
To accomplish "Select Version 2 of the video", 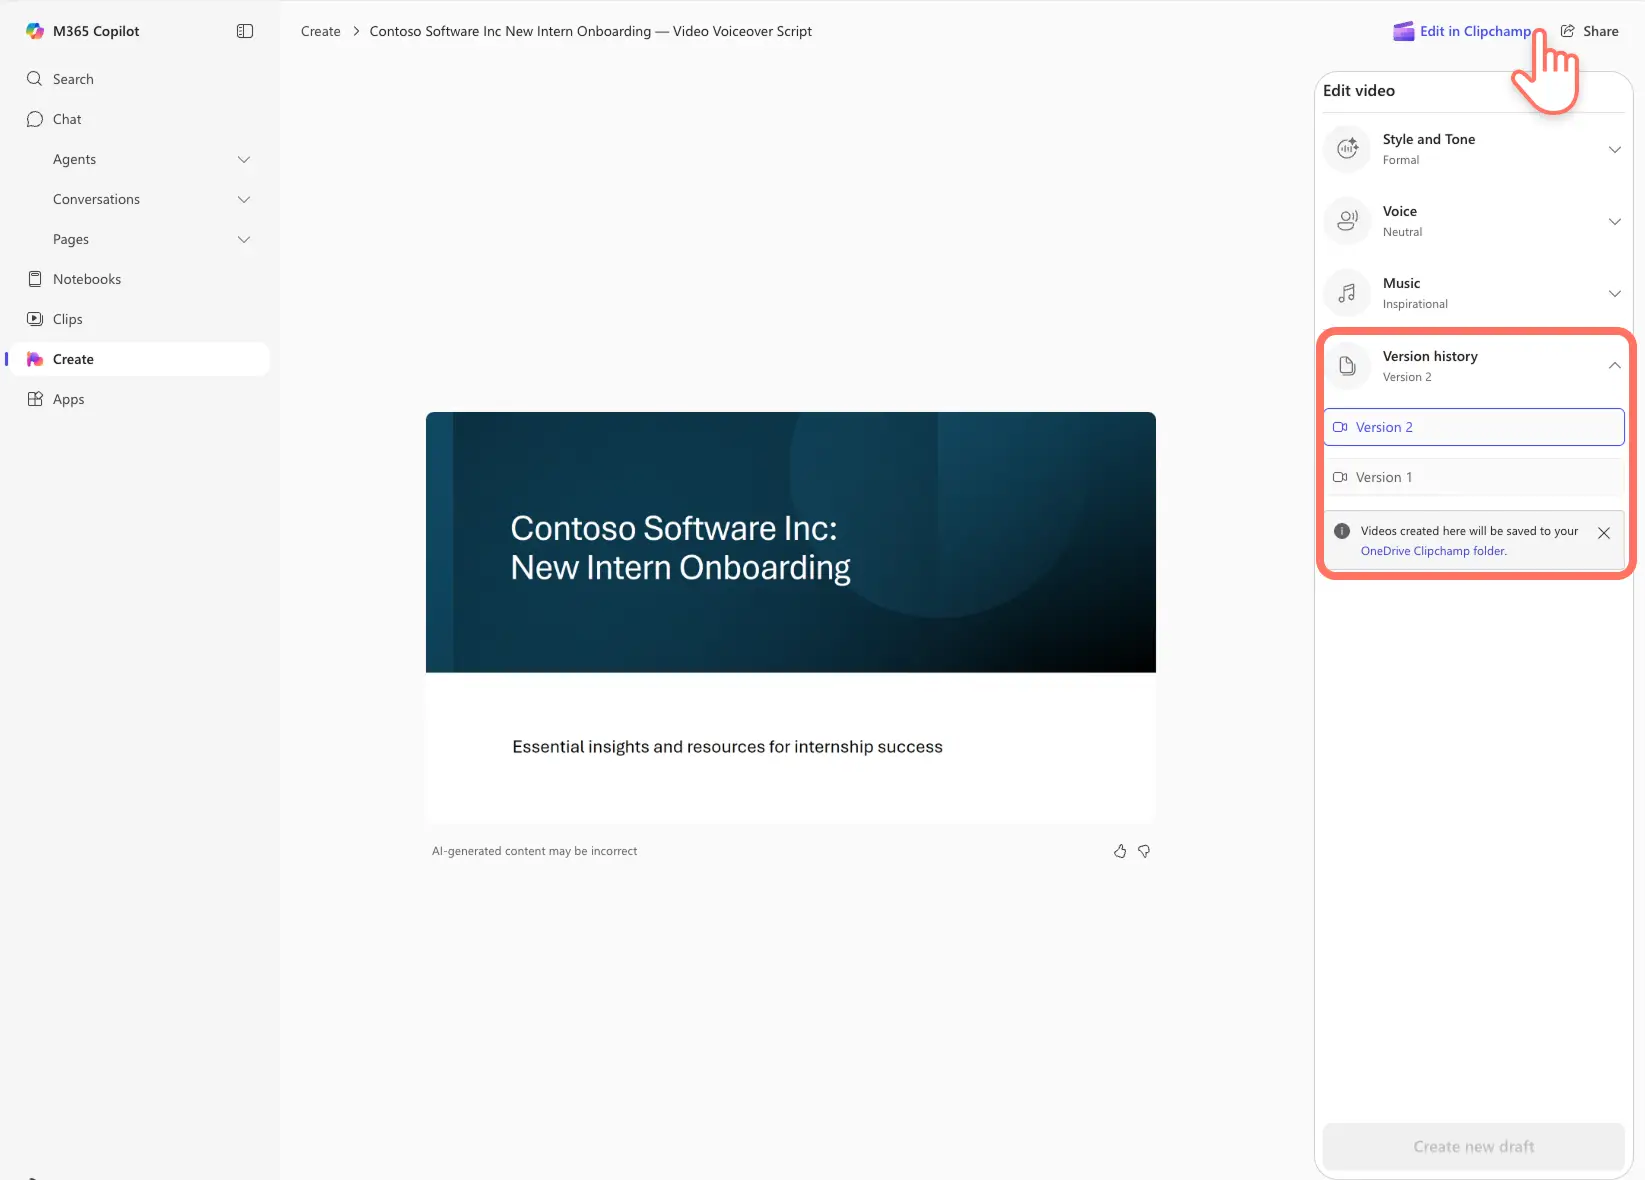I will [x=1474, y=427].
